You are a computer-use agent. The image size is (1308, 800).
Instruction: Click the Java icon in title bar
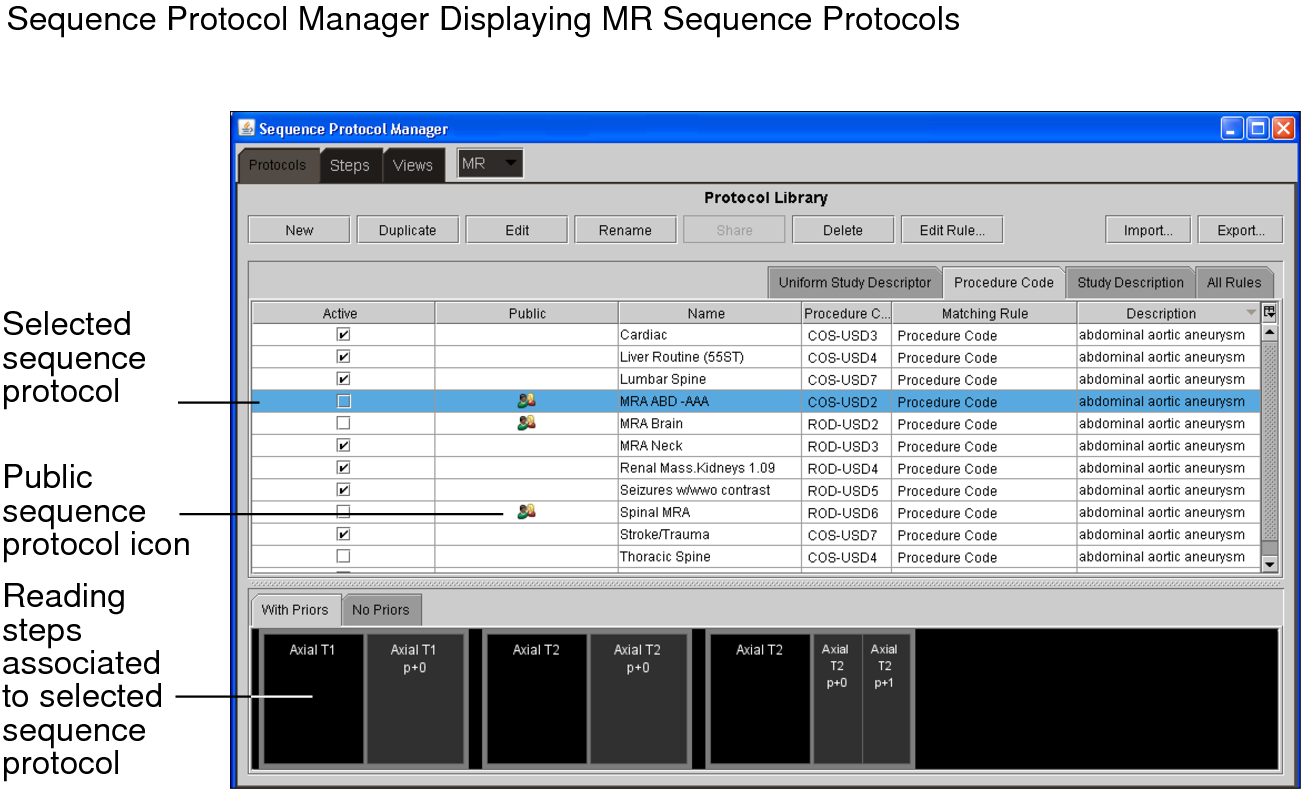click(x=247, y=128)
